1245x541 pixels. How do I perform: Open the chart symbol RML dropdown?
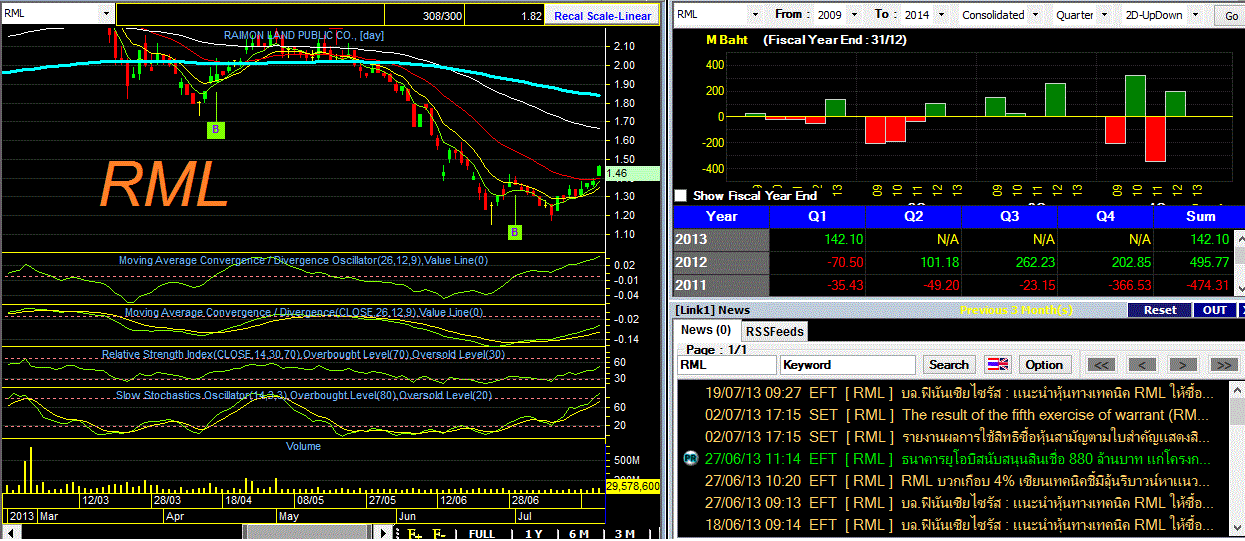105,14
